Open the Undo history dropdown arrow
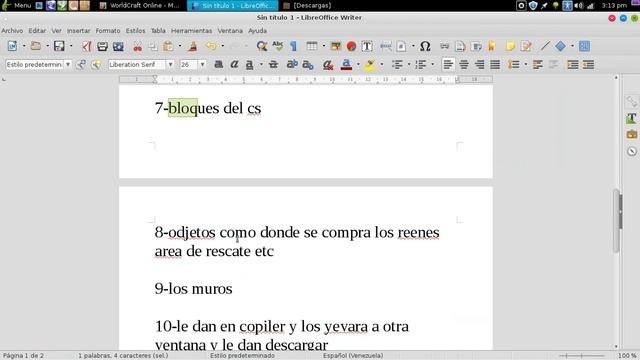 tap(222, 46)
